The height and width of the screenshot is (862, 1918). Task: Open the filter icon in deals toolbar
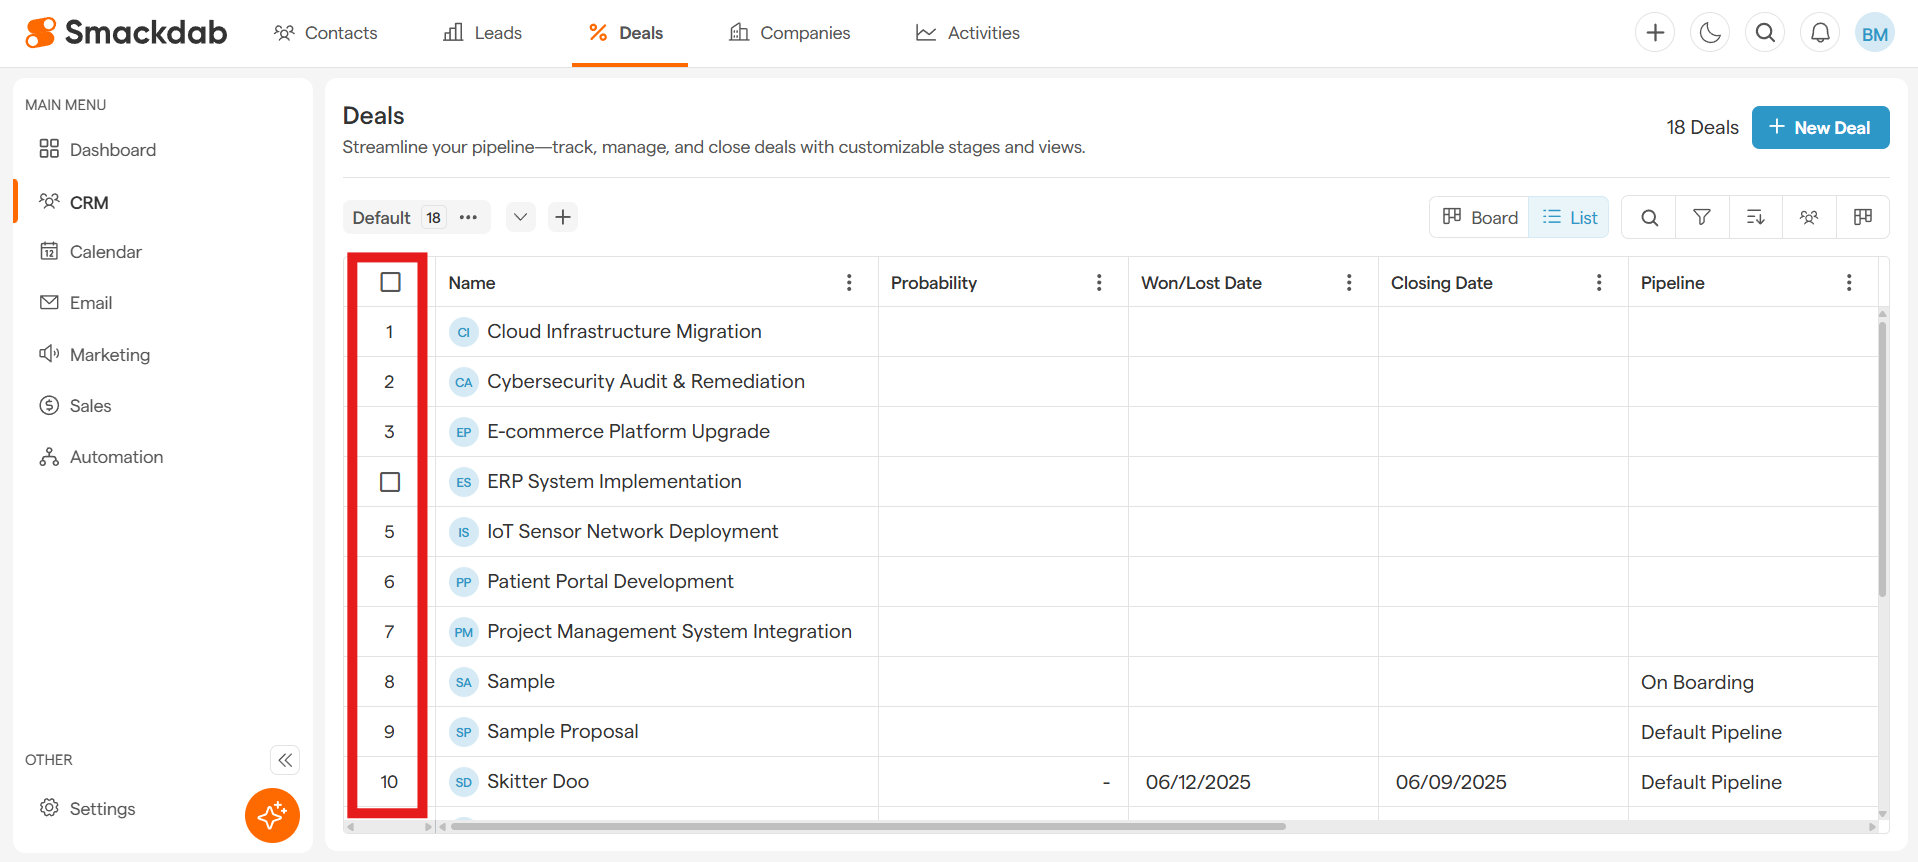tap(1701, 217)
